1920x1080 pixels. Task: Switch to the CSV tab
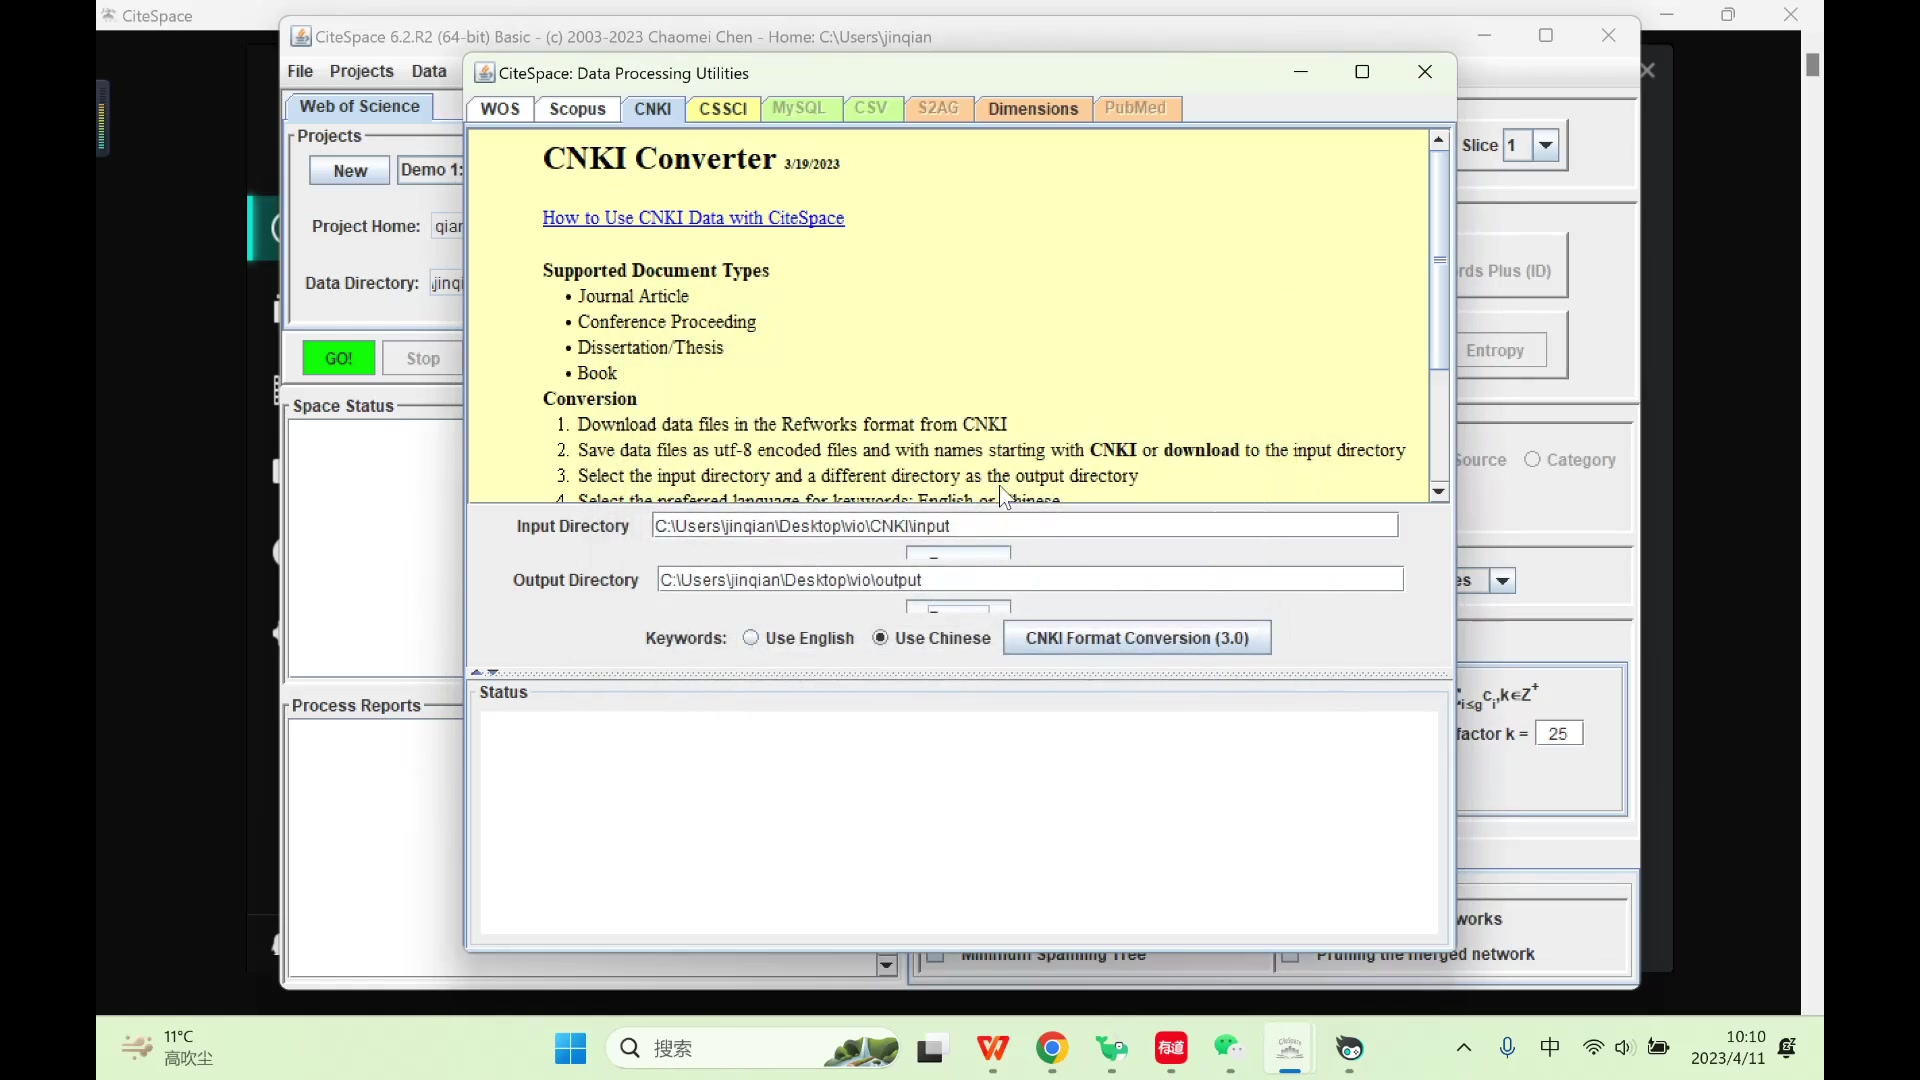[871, 108]
